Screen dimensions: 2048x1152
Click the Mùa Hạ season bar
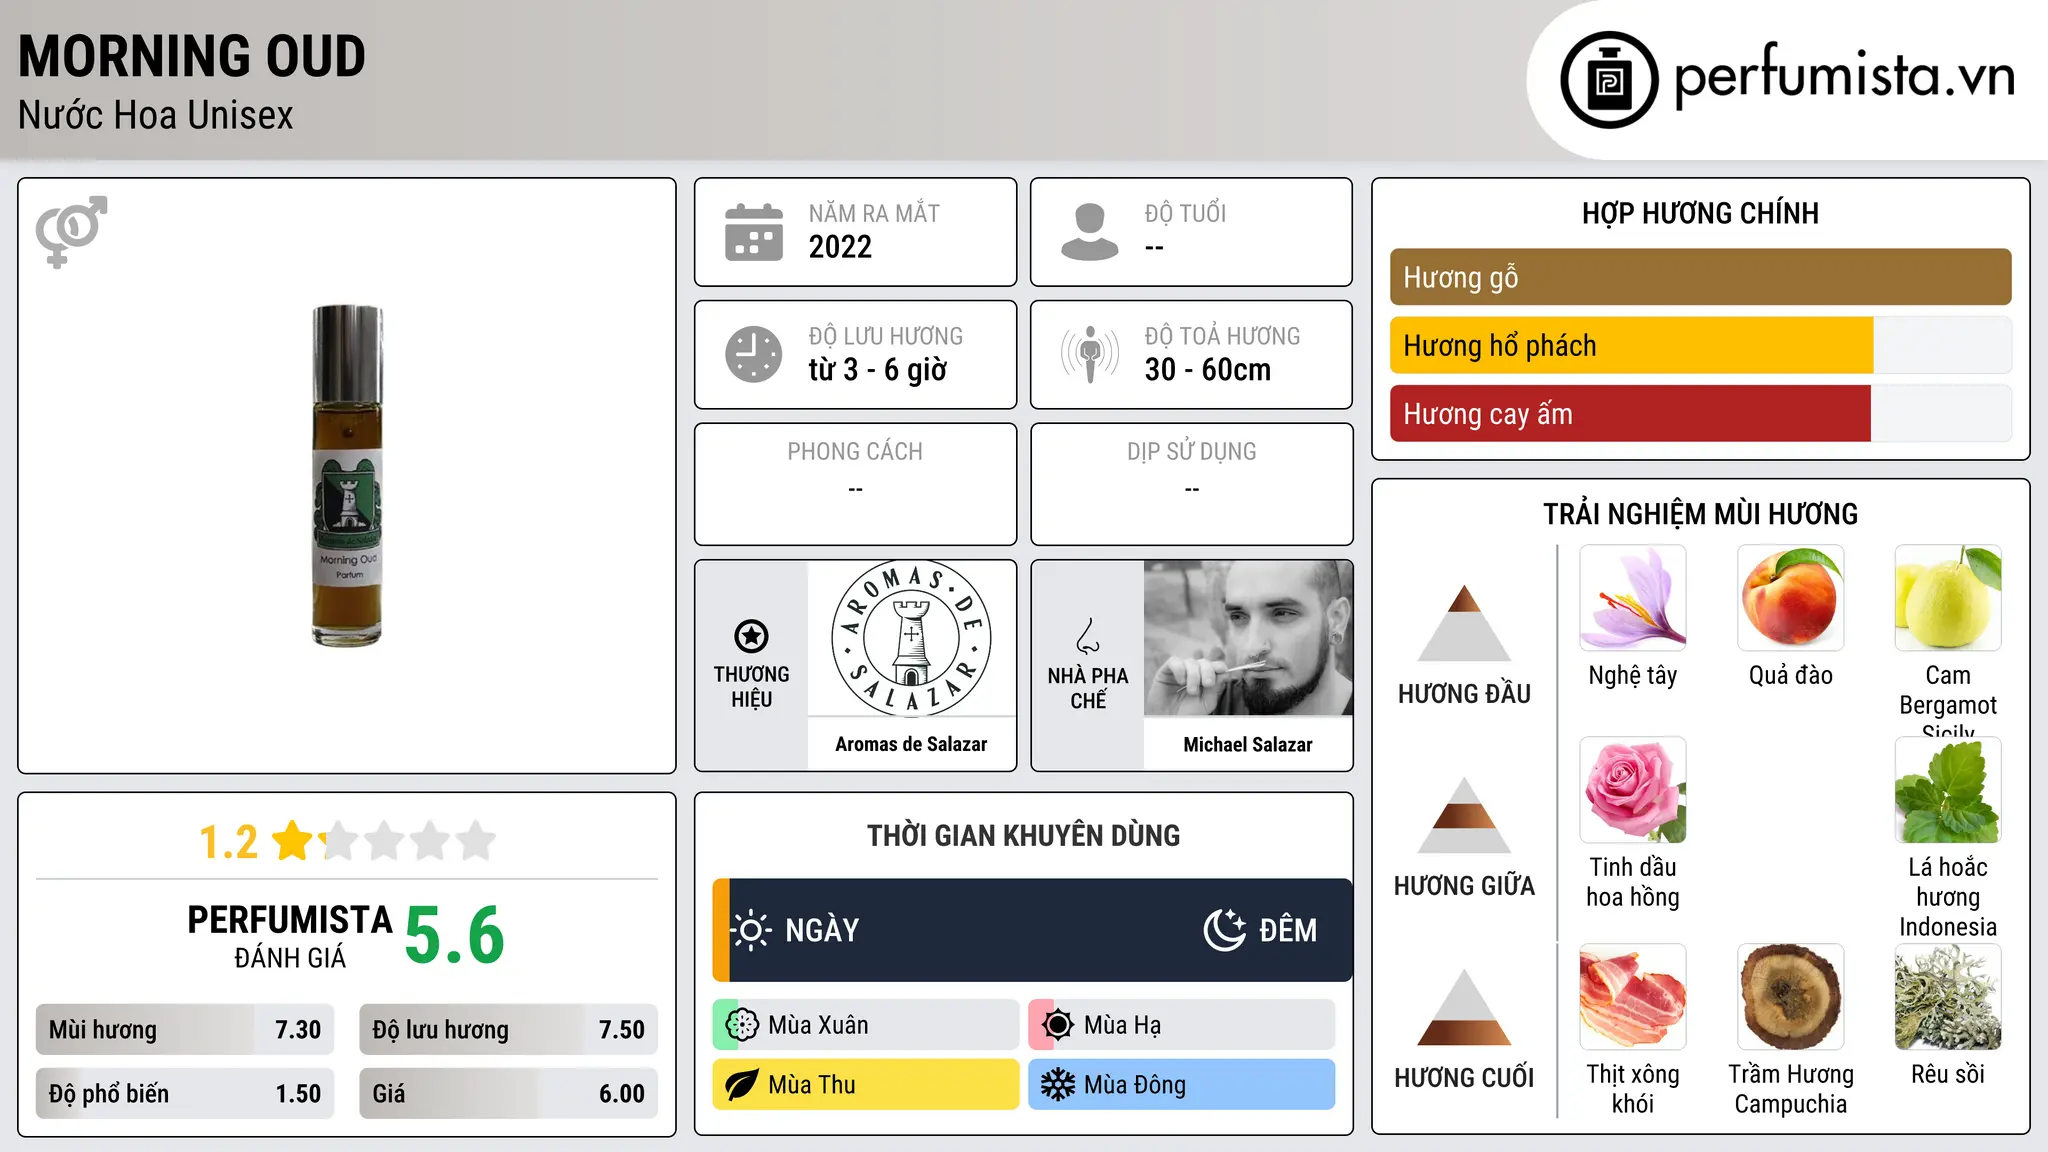click(x=1182, y=1025)
